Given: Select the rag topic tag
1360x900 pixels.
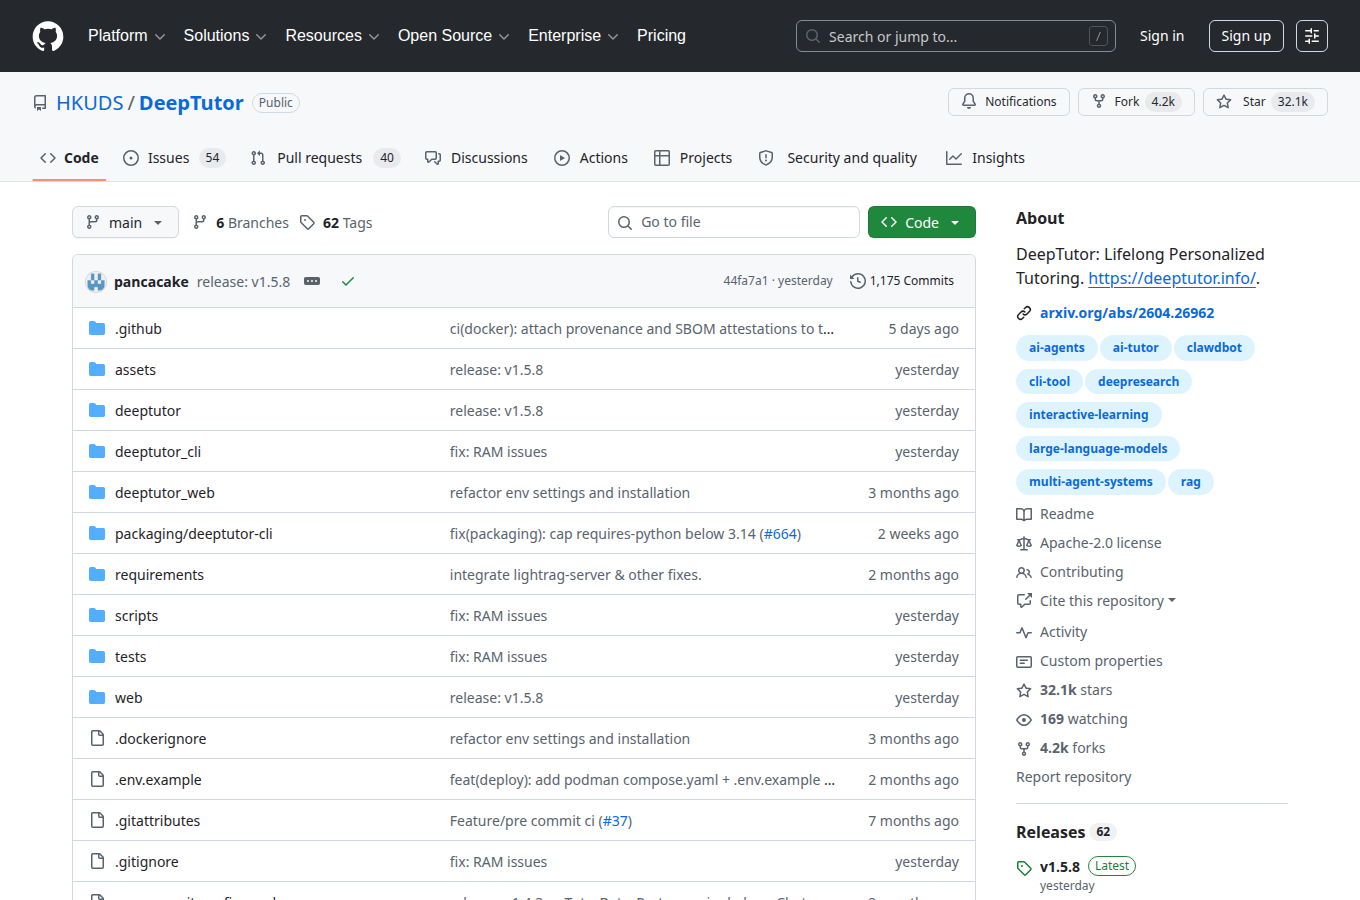Looking at the screenshot, I should pos(1190,482).
